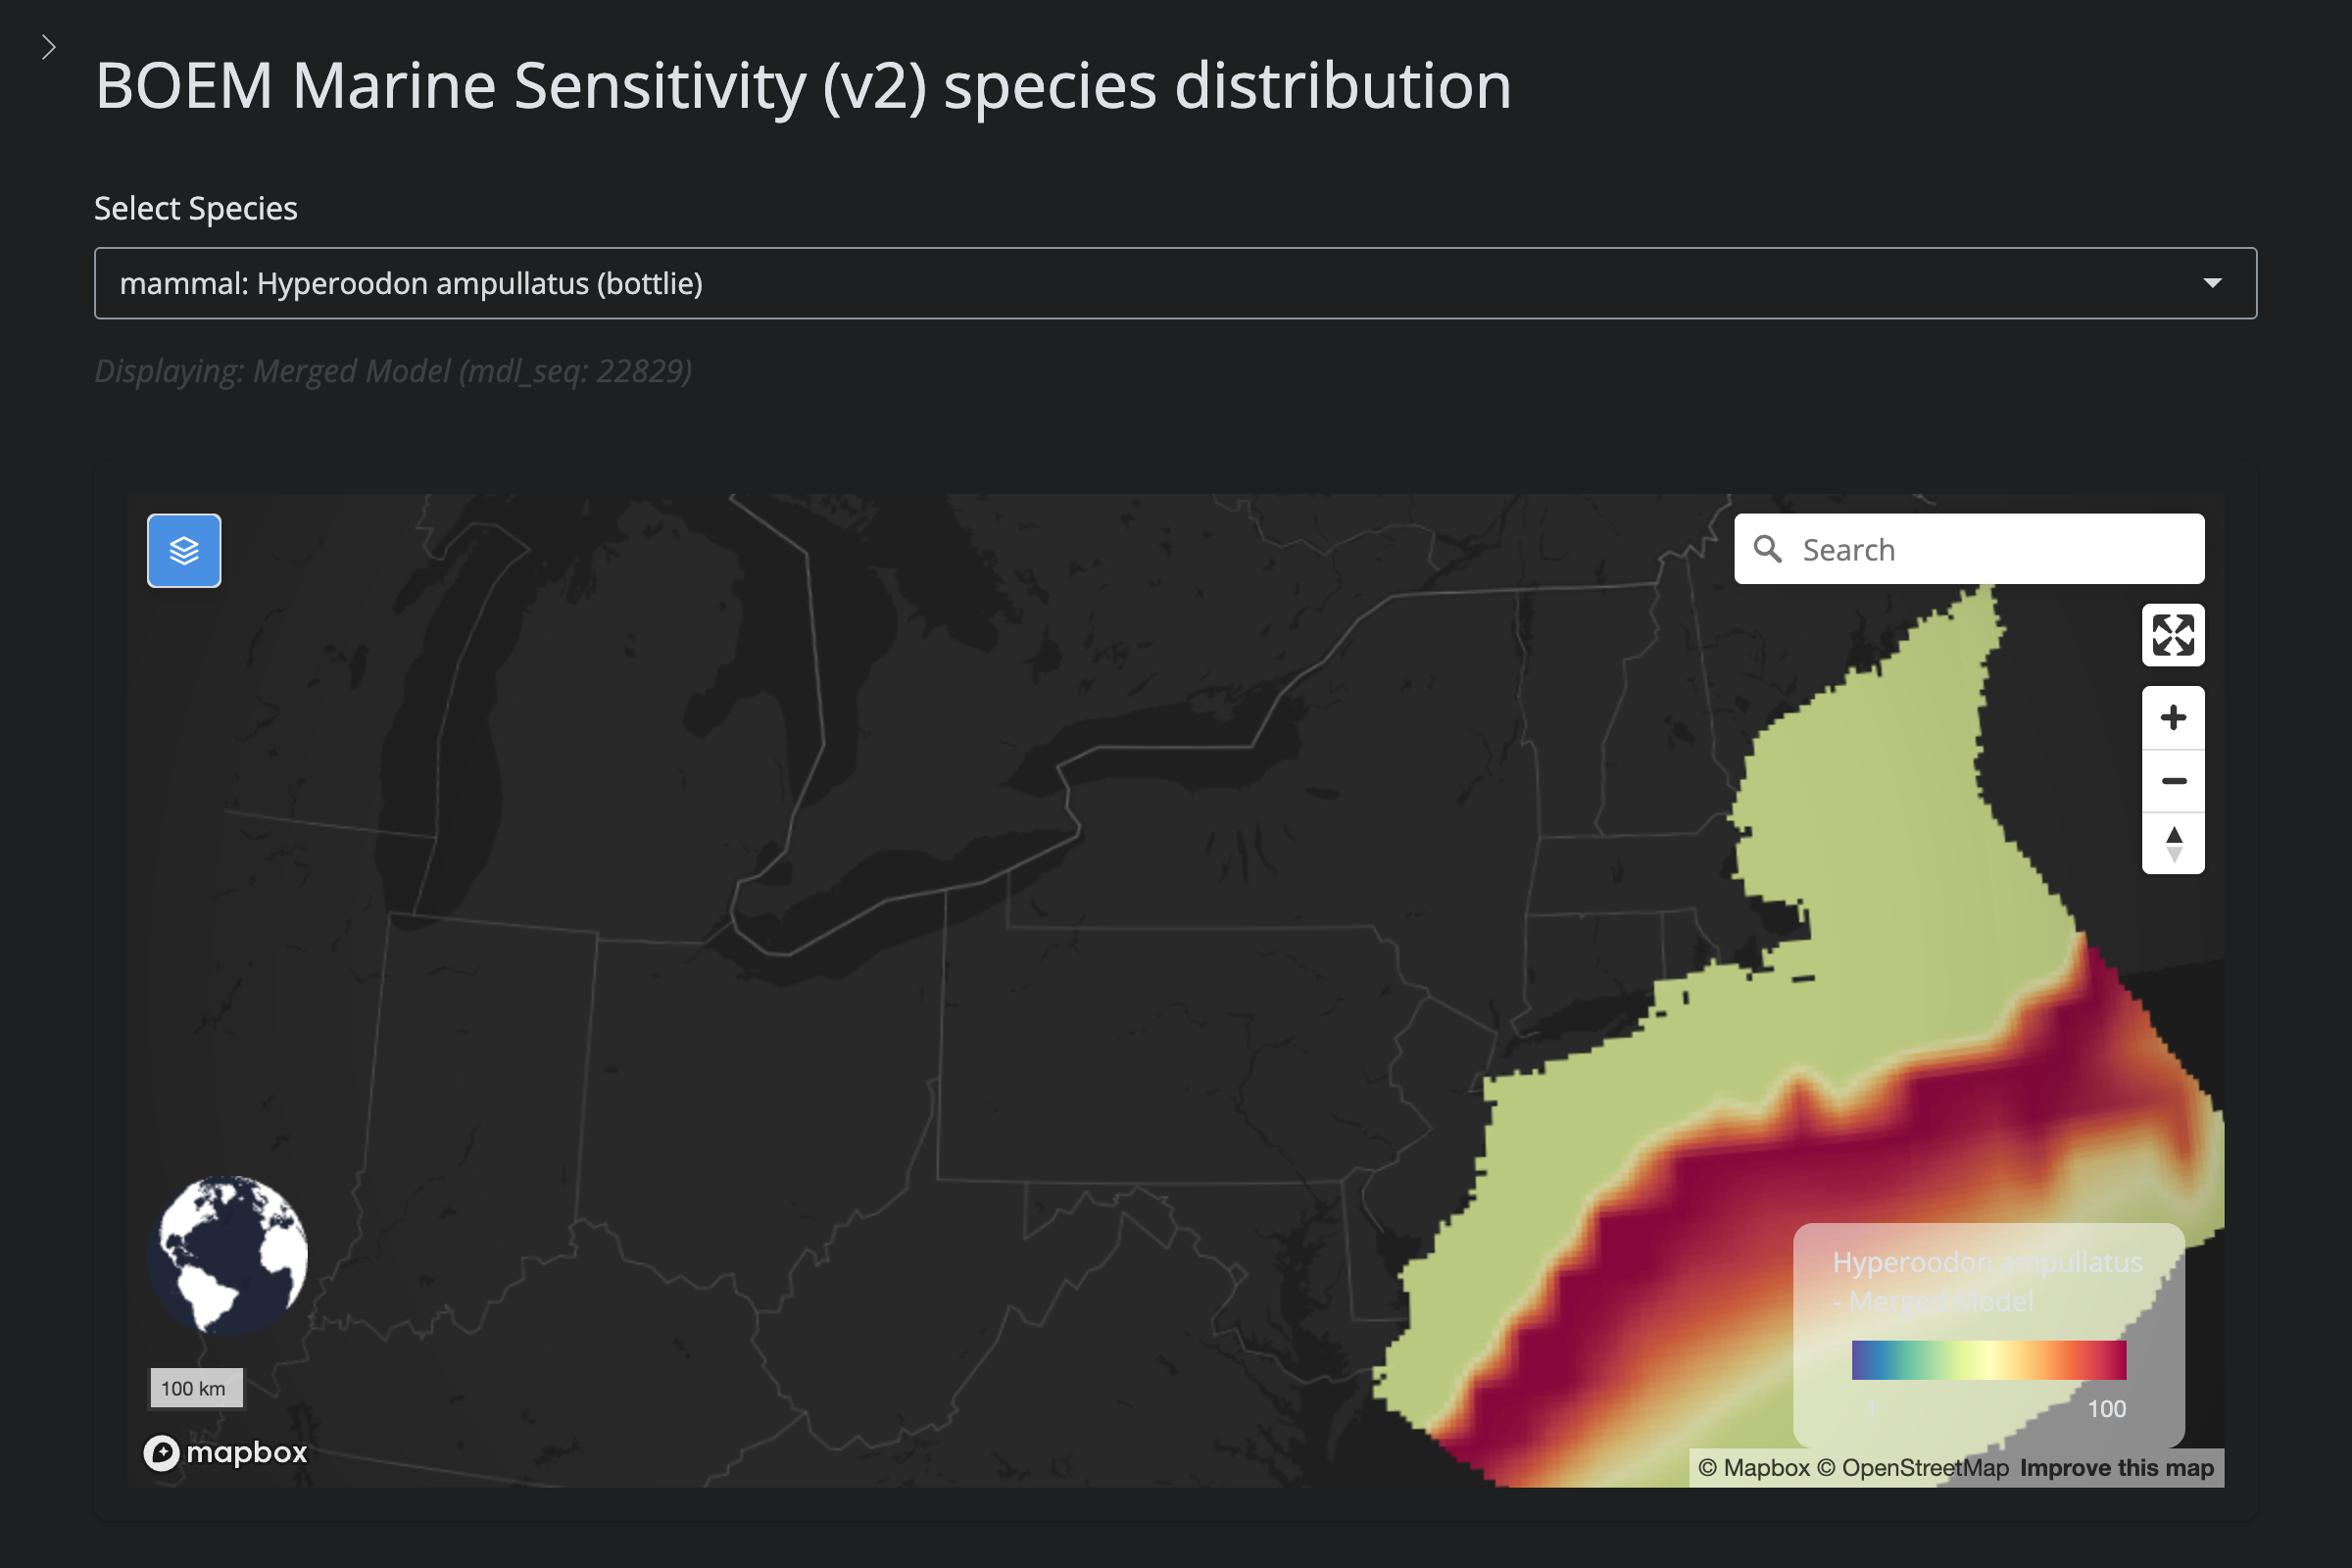Zoom out of the map

click(x=2172, y=781)
